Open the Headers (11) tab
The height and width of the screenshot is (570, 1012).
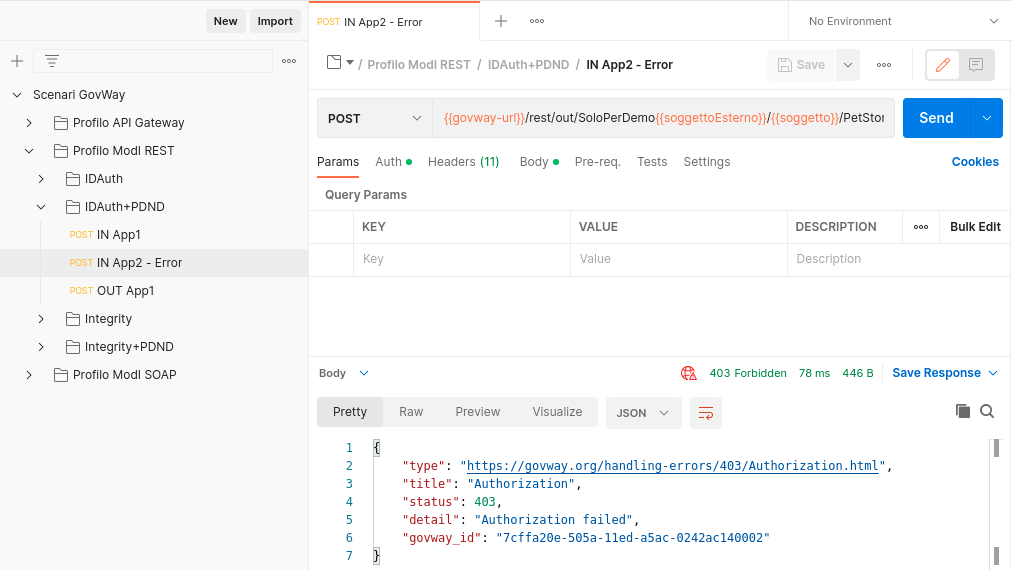[x=463, y=162]
